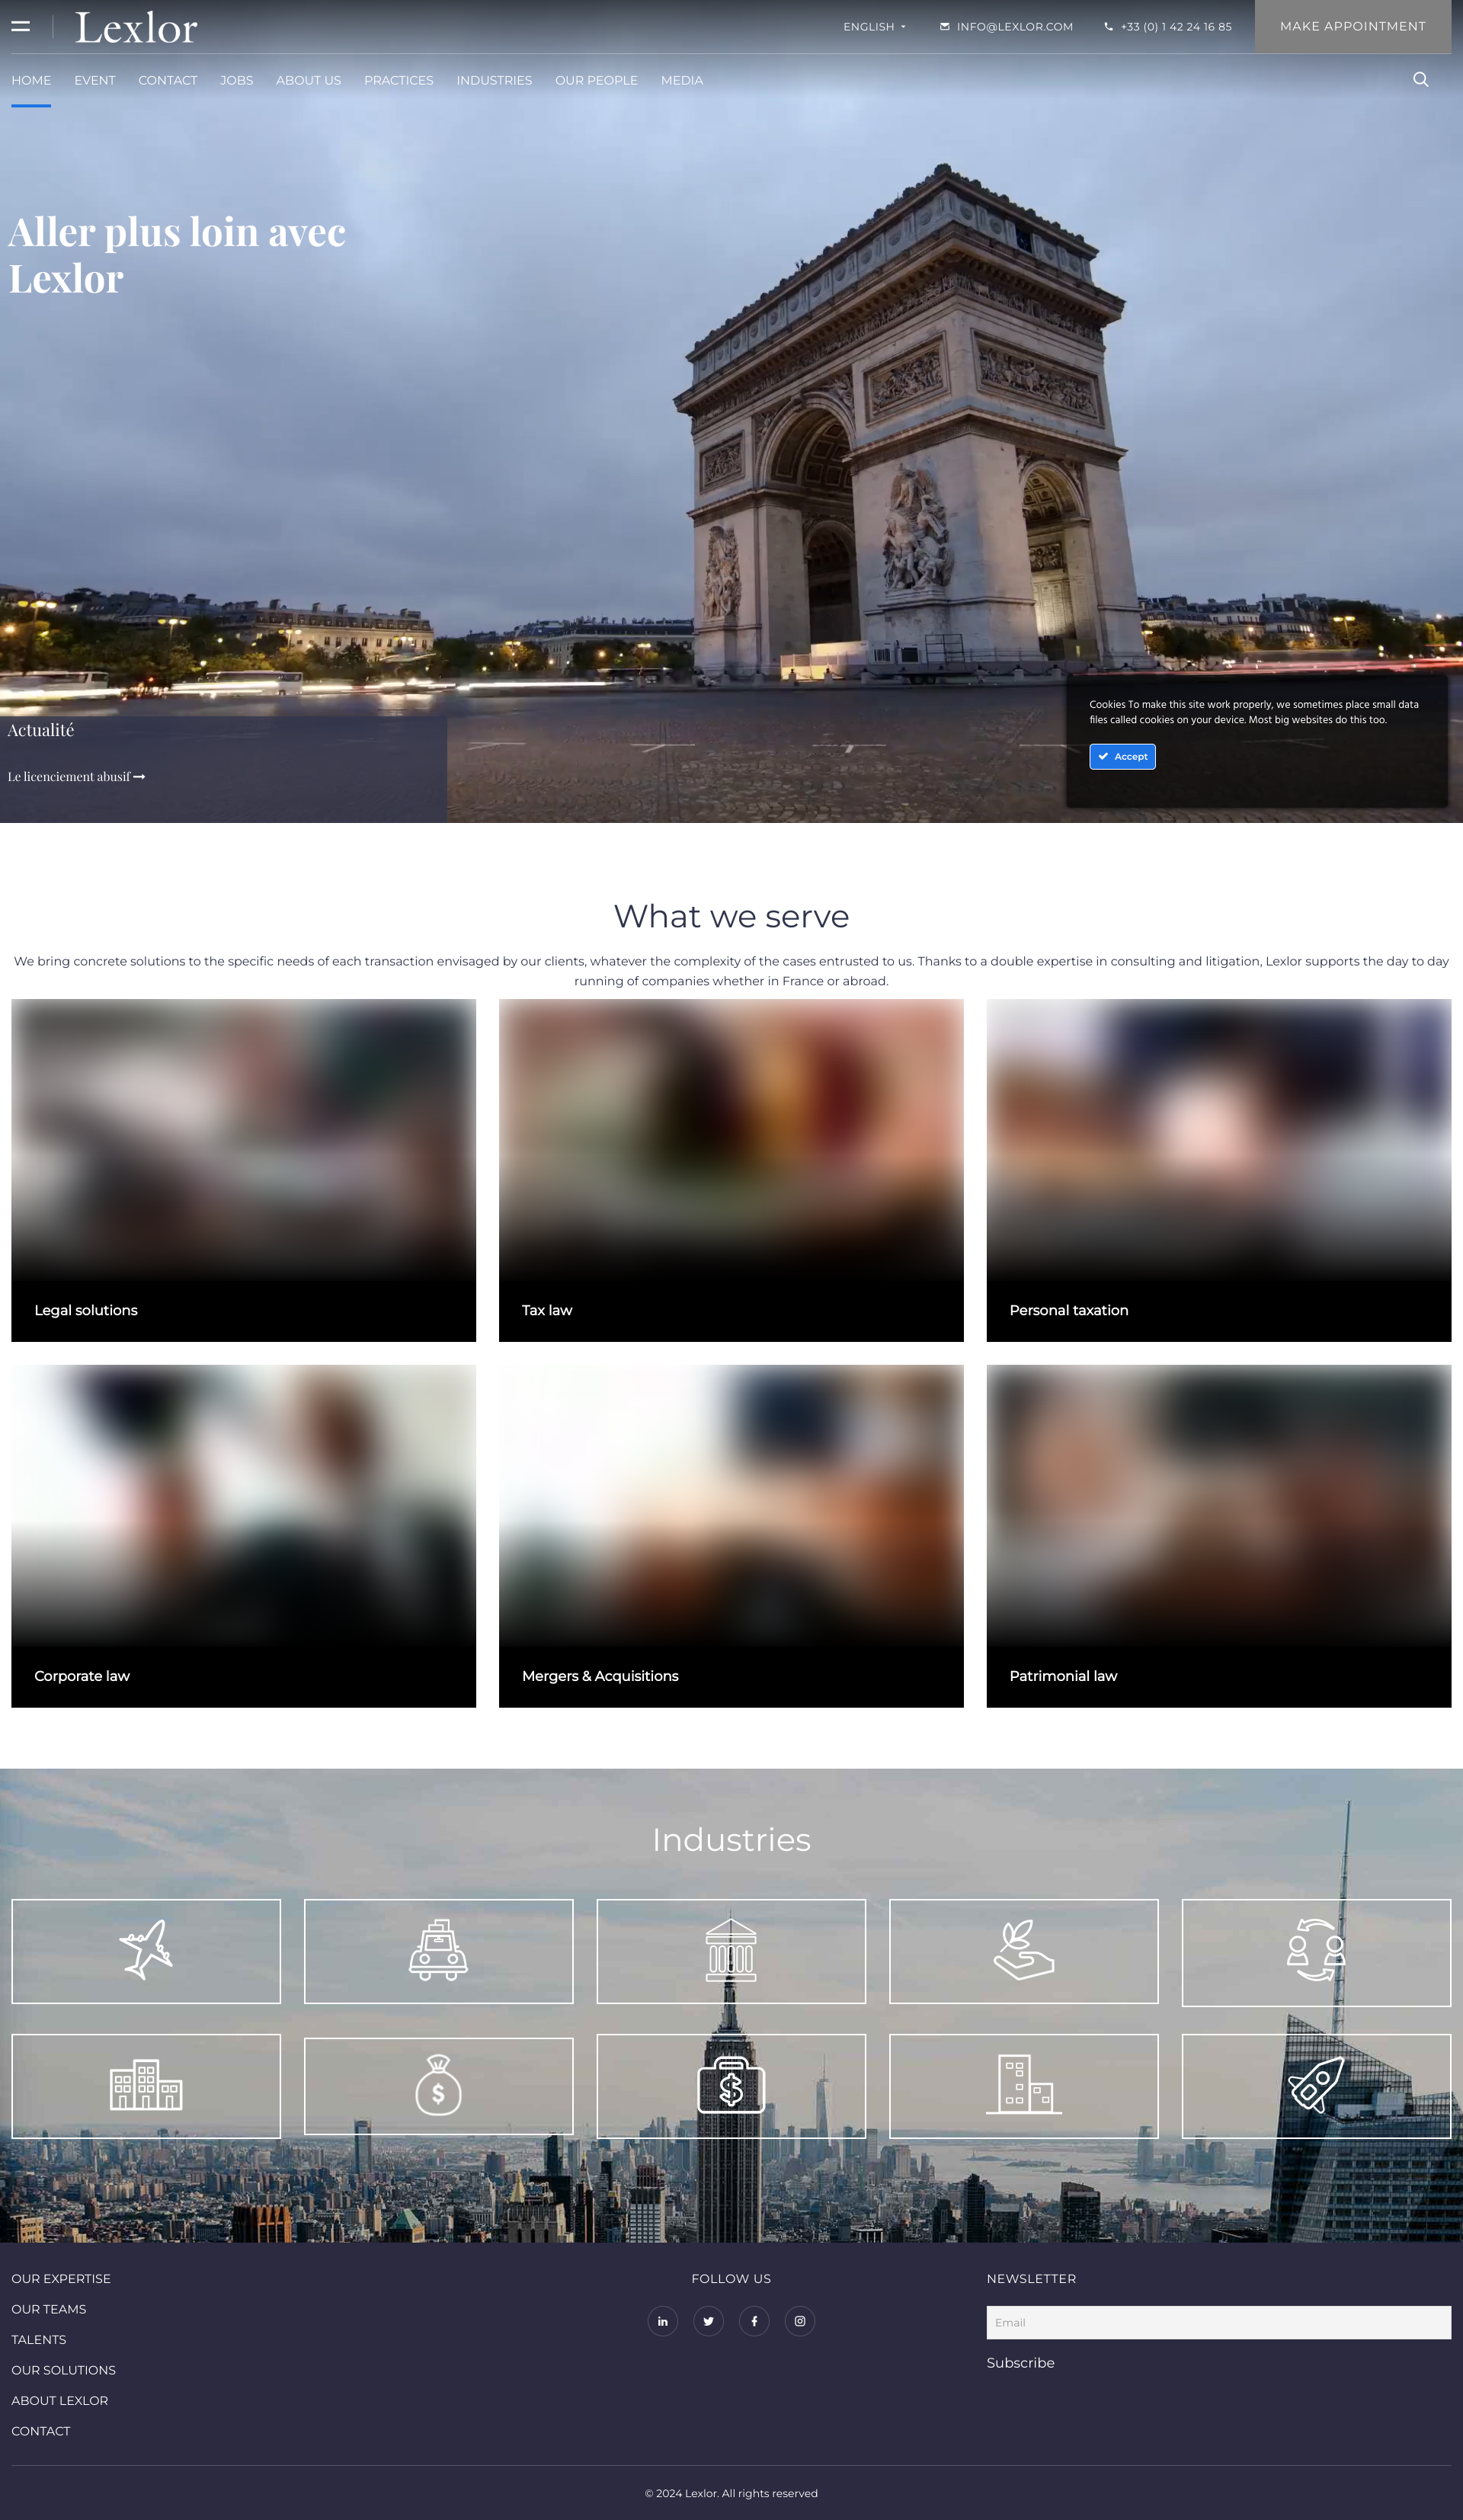Select the hand with plant industry icon
The height and width of the screenshot is (2520, 1463).
click(x=1024, y=1950)
